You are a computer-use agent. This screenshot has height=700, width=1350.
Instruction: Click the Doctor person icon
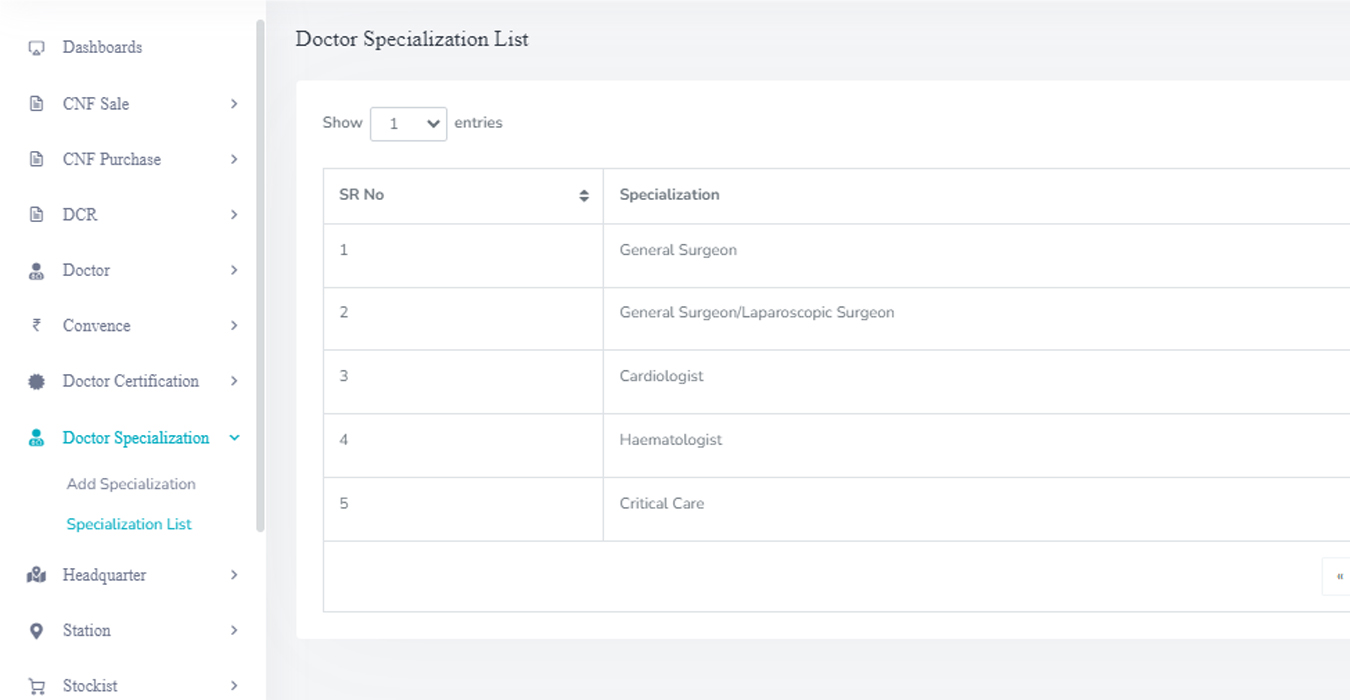(37, 271)
